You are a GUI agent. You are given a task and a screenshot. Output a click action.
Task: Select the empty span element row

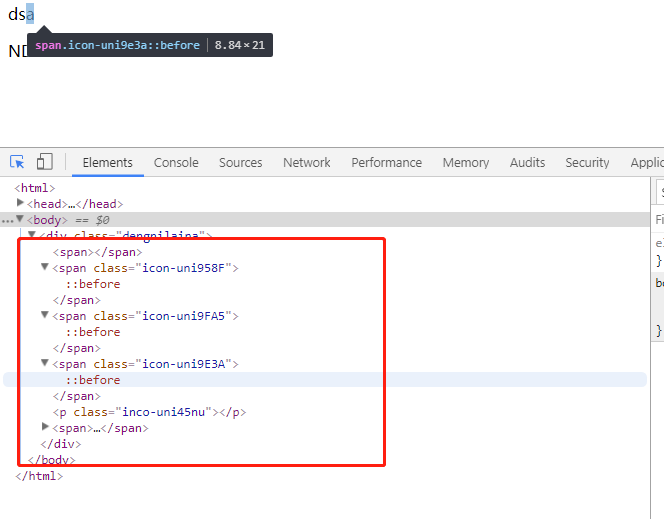point(97,252)
